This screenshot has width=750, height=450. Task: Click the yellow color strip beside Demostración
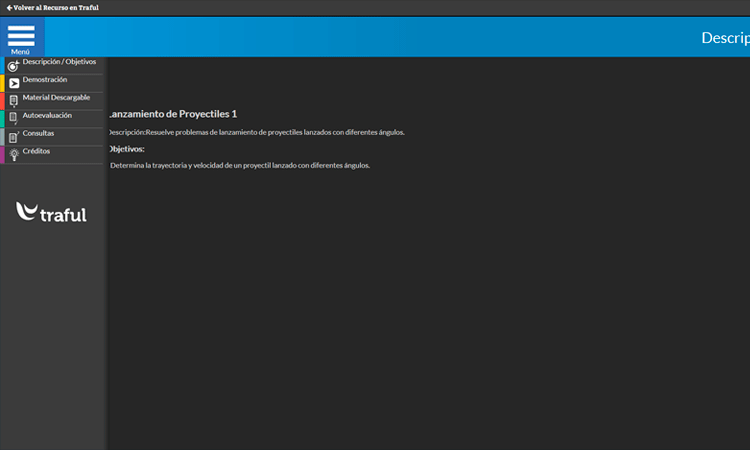(2, 83)
